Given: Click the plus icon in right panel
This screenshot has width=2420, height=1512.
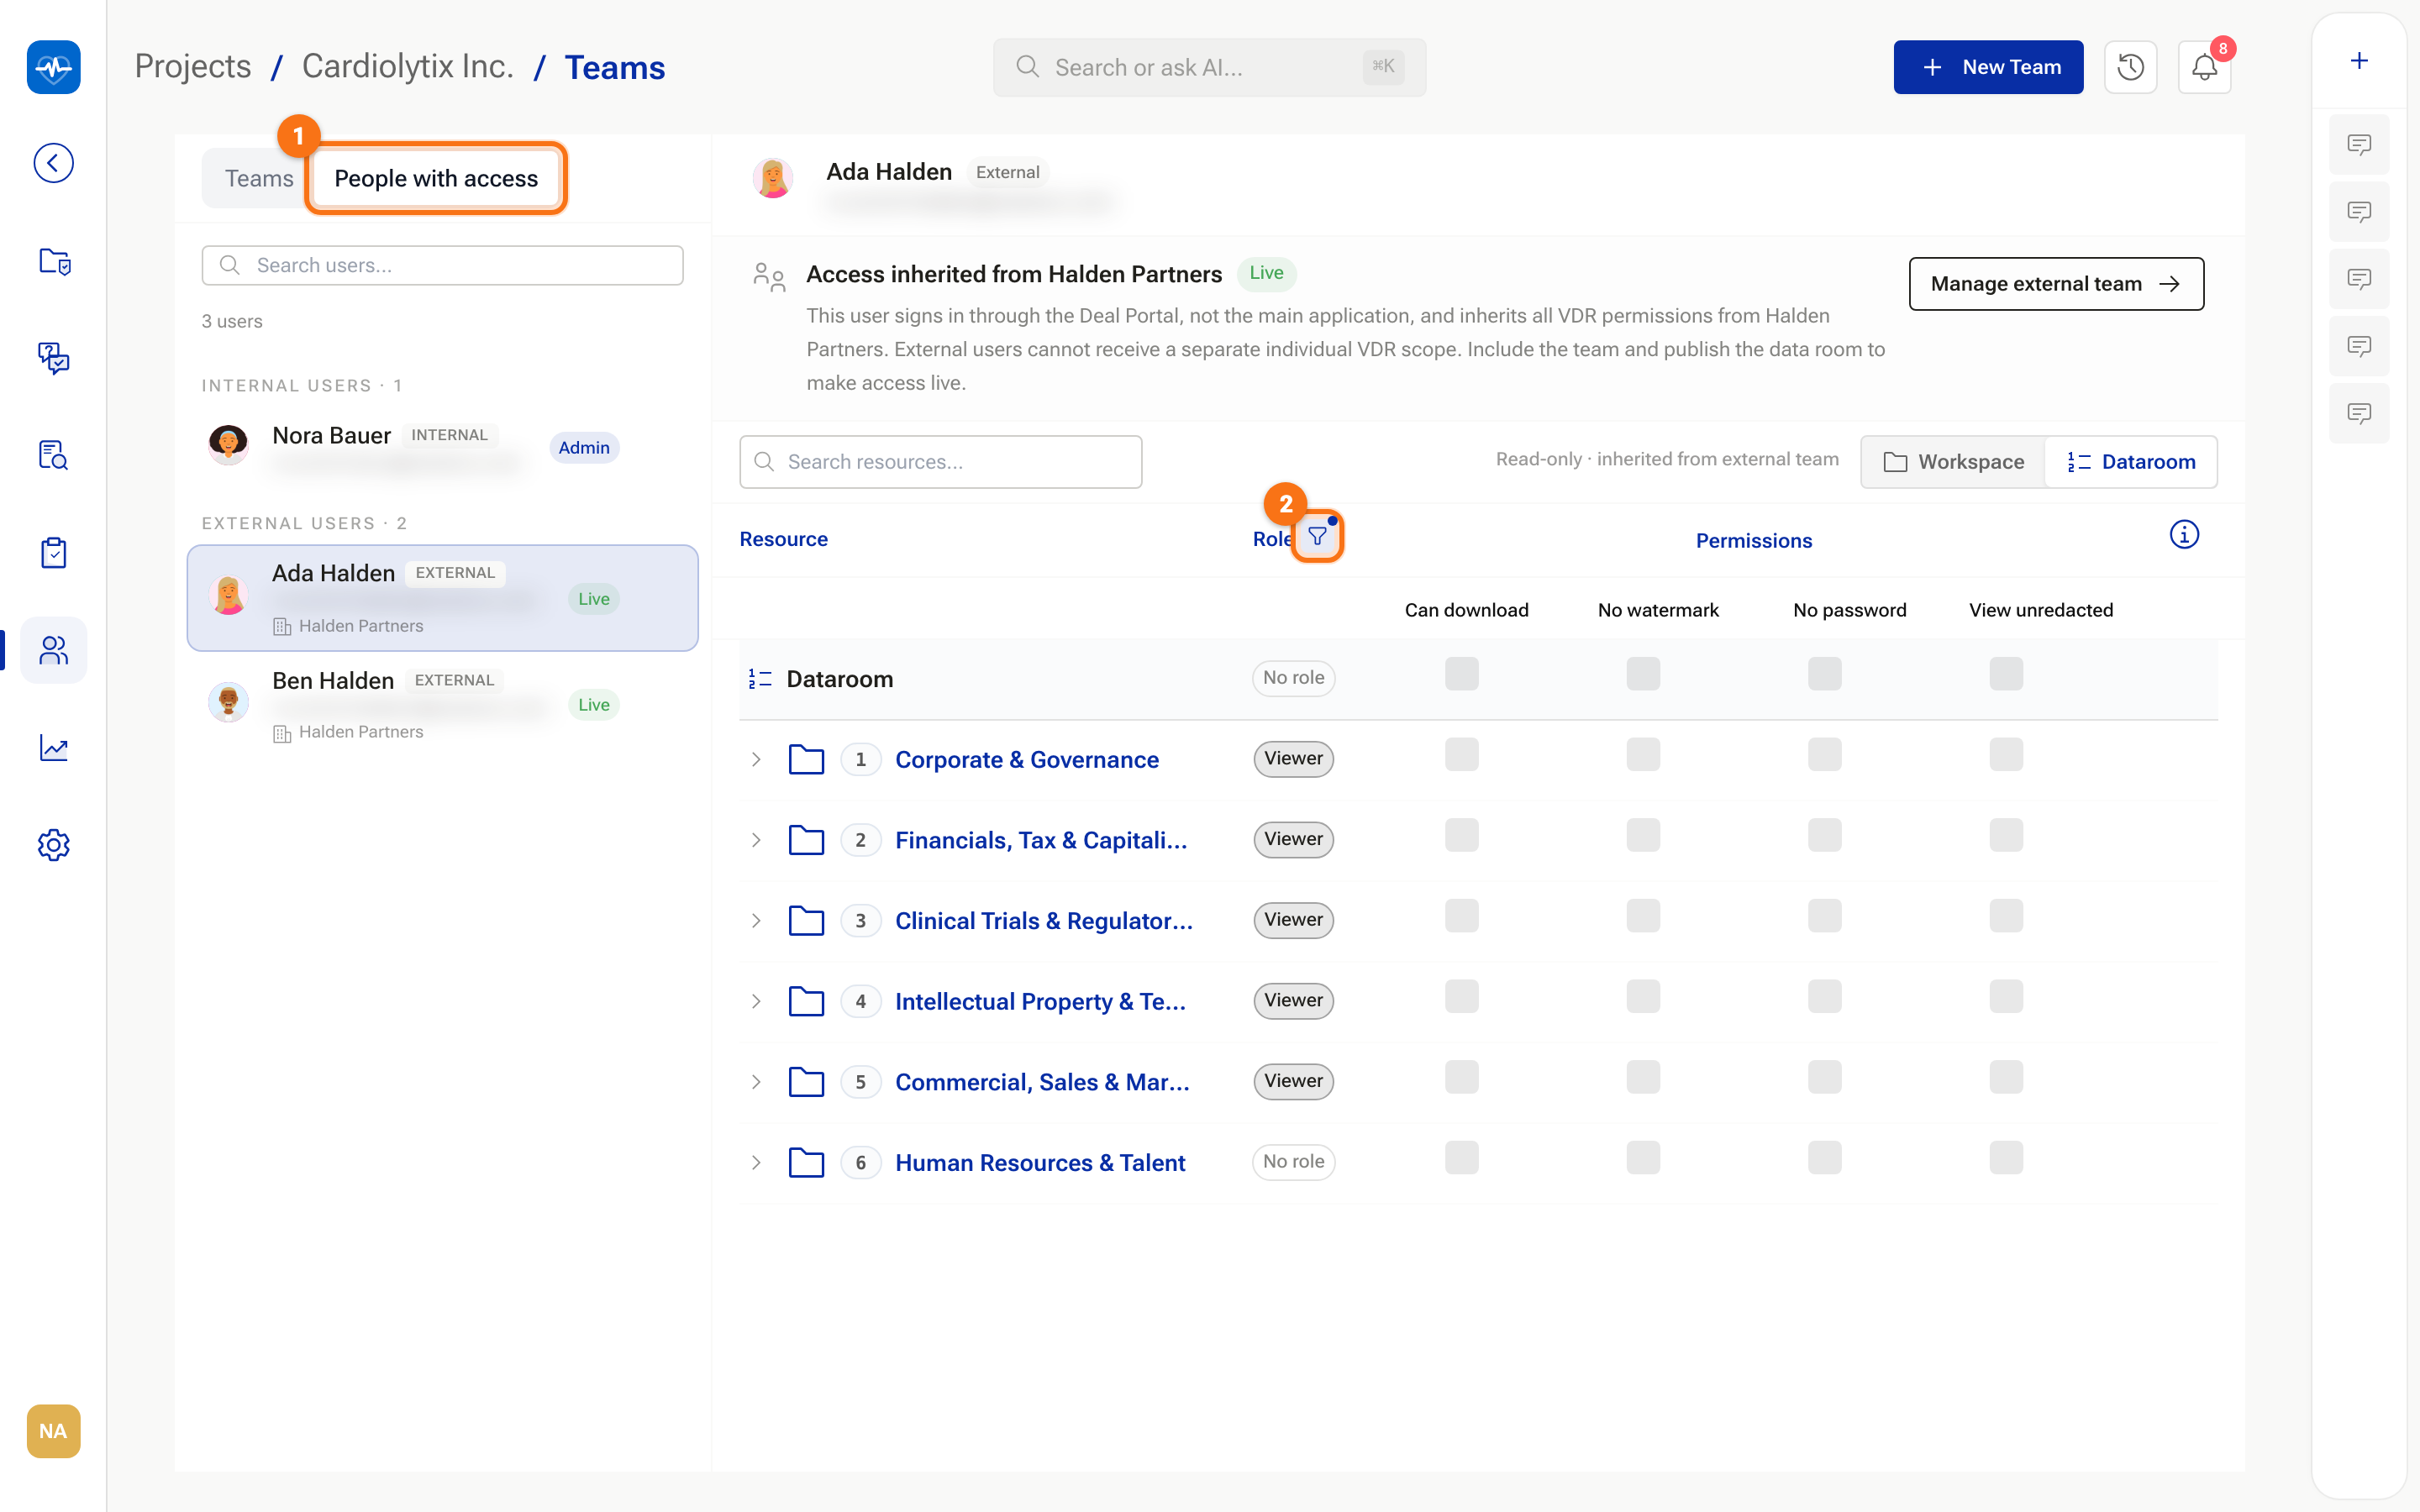Looking at the screenshot, I should [x=2359, y=61].
